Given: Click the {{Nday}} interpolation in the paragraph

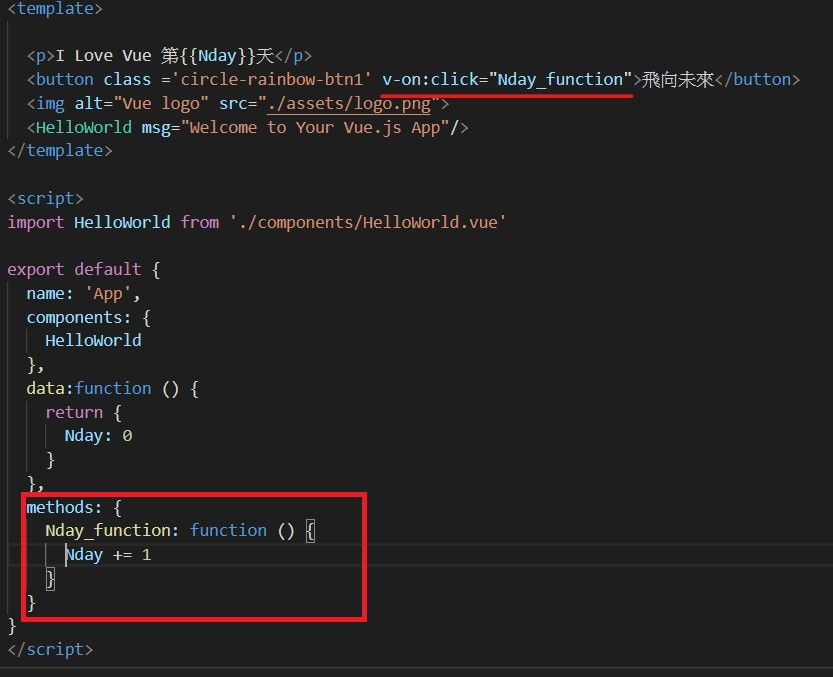Looking at the screenshot, I should point(217,56).
